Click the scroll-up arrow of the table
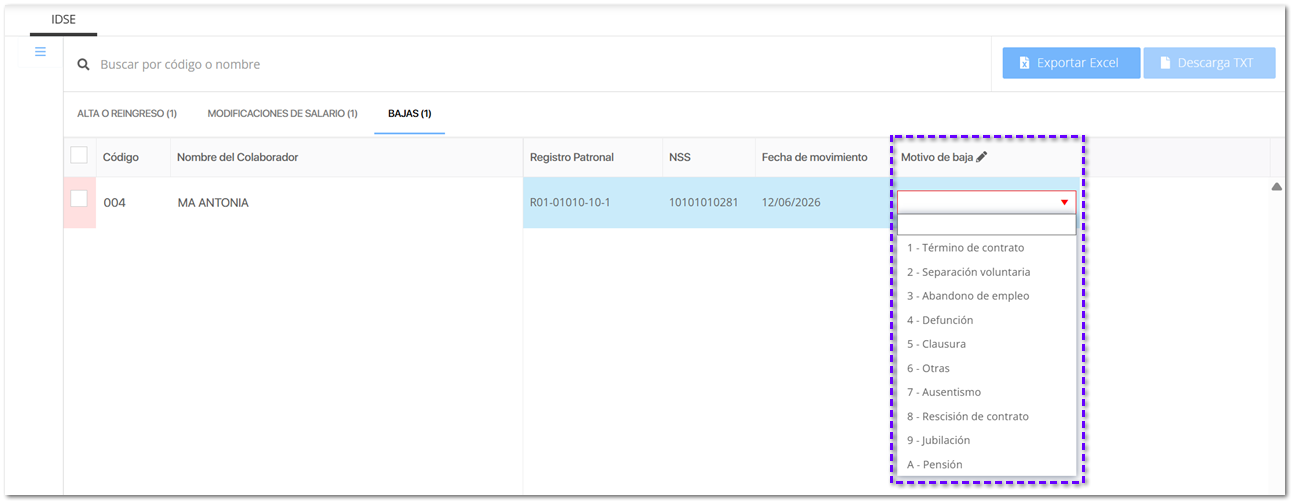Image resolution: width=1294 pixels, height=504 pixels. (1277, 187)
